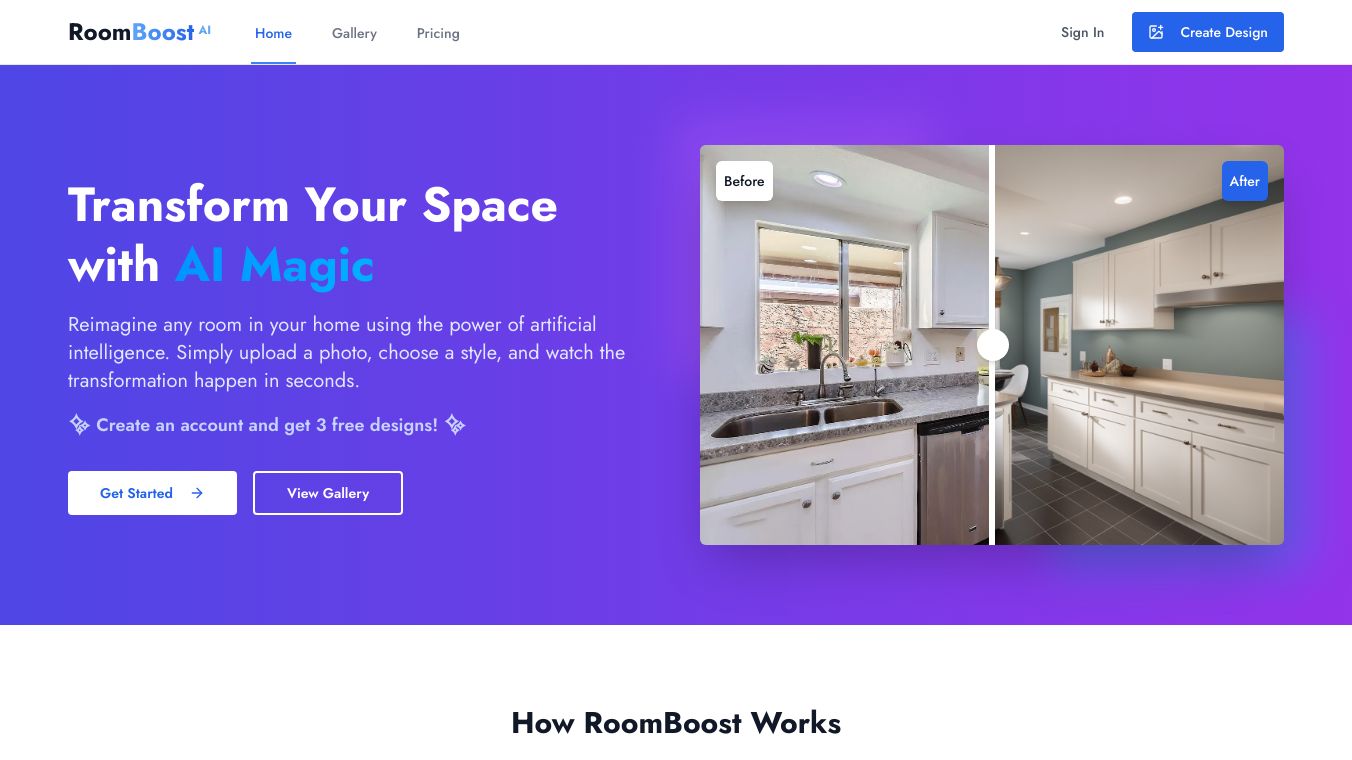The width and height of the screenshot is (1352, 760).
Task: Click the sparkle icon before 'Create an account'
Action: click(x=79, y=425)
